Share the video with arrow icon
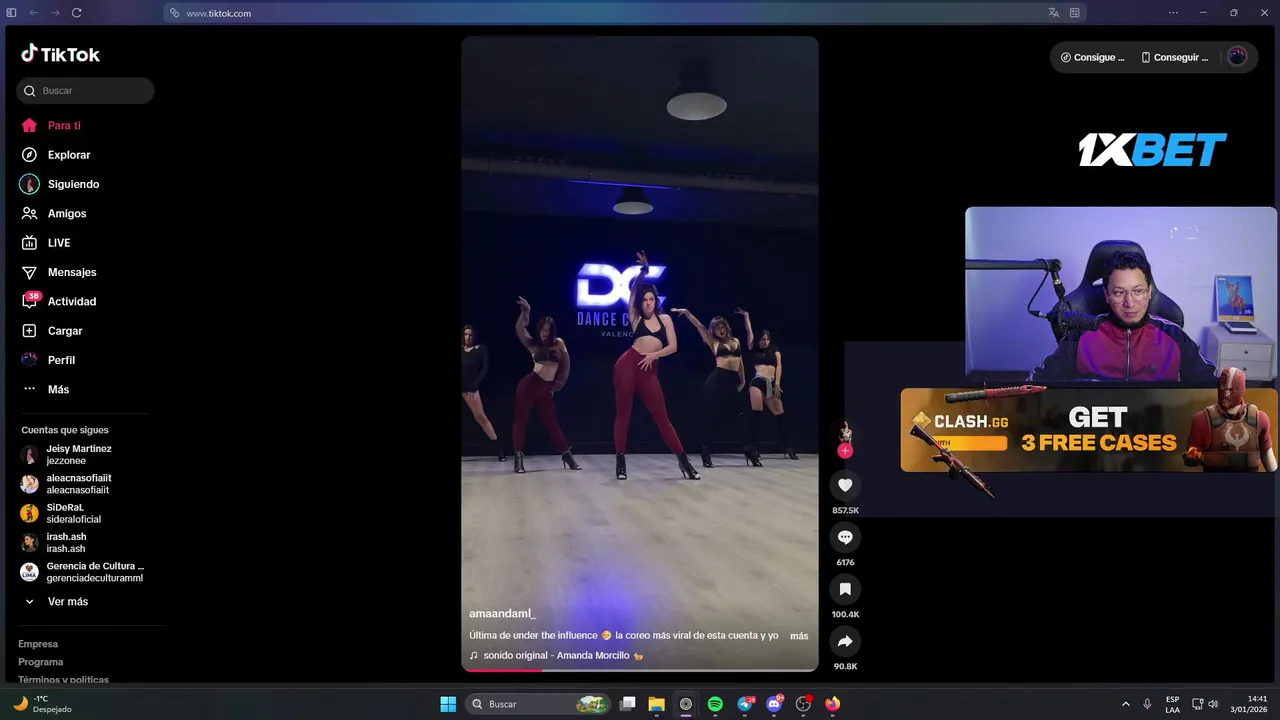The height and width of the screenshot is (720, 1280). 845,641
